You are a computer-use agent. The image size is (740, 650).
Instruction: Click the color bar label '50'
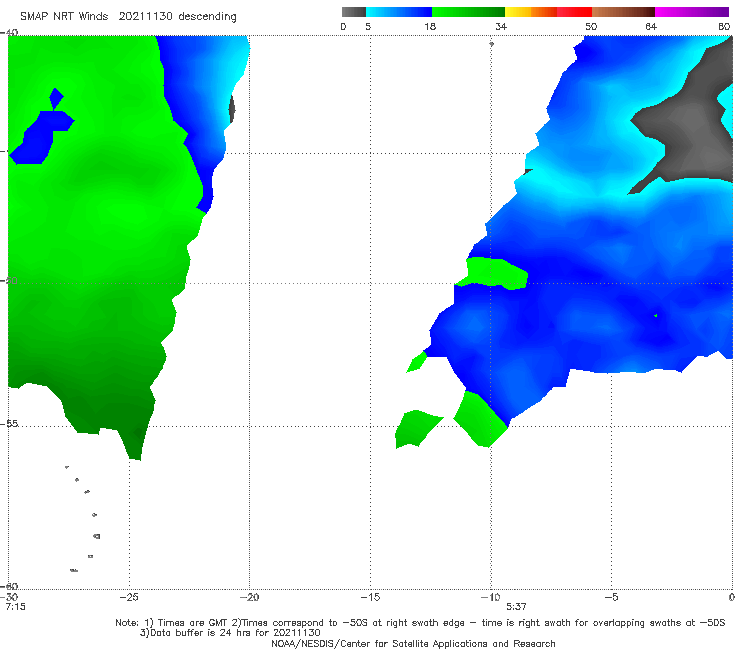pos(591,26)
